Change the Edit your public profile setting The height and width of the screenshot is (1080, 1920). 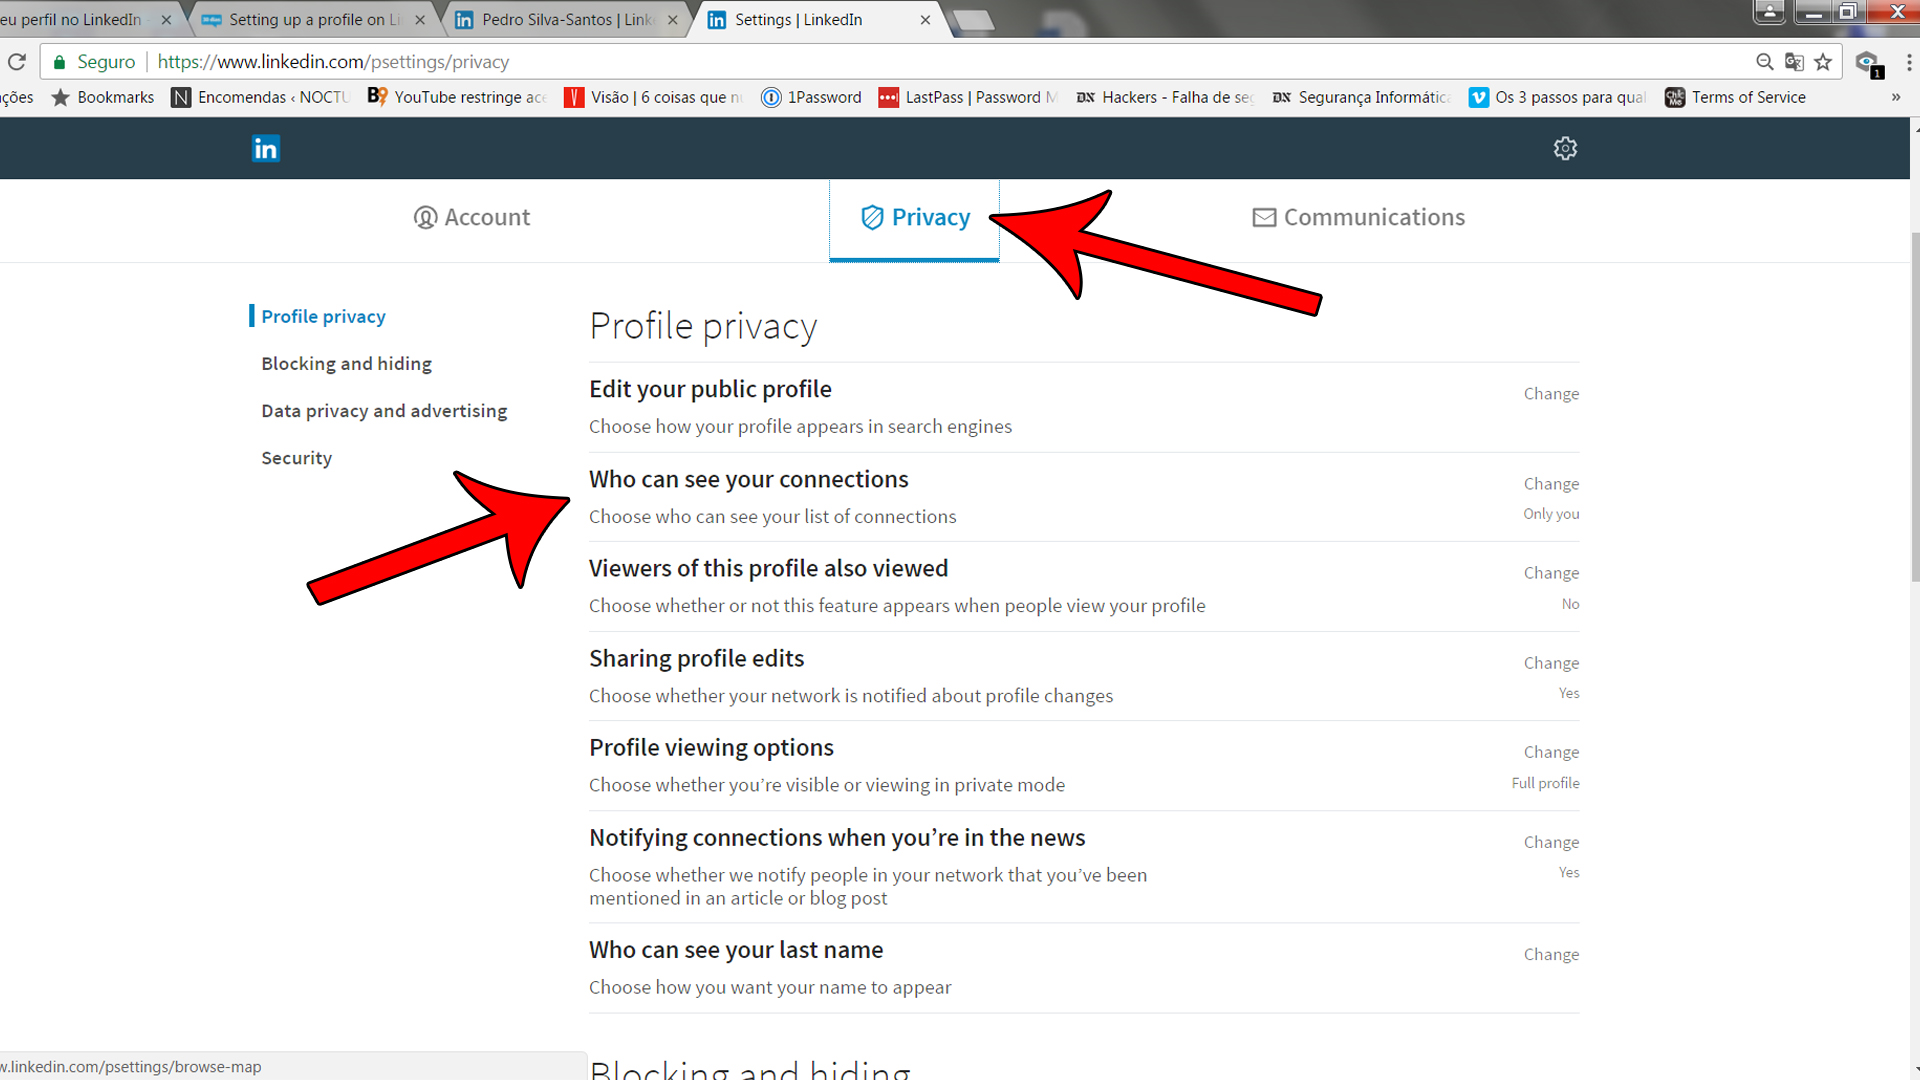click(1551, 393)
